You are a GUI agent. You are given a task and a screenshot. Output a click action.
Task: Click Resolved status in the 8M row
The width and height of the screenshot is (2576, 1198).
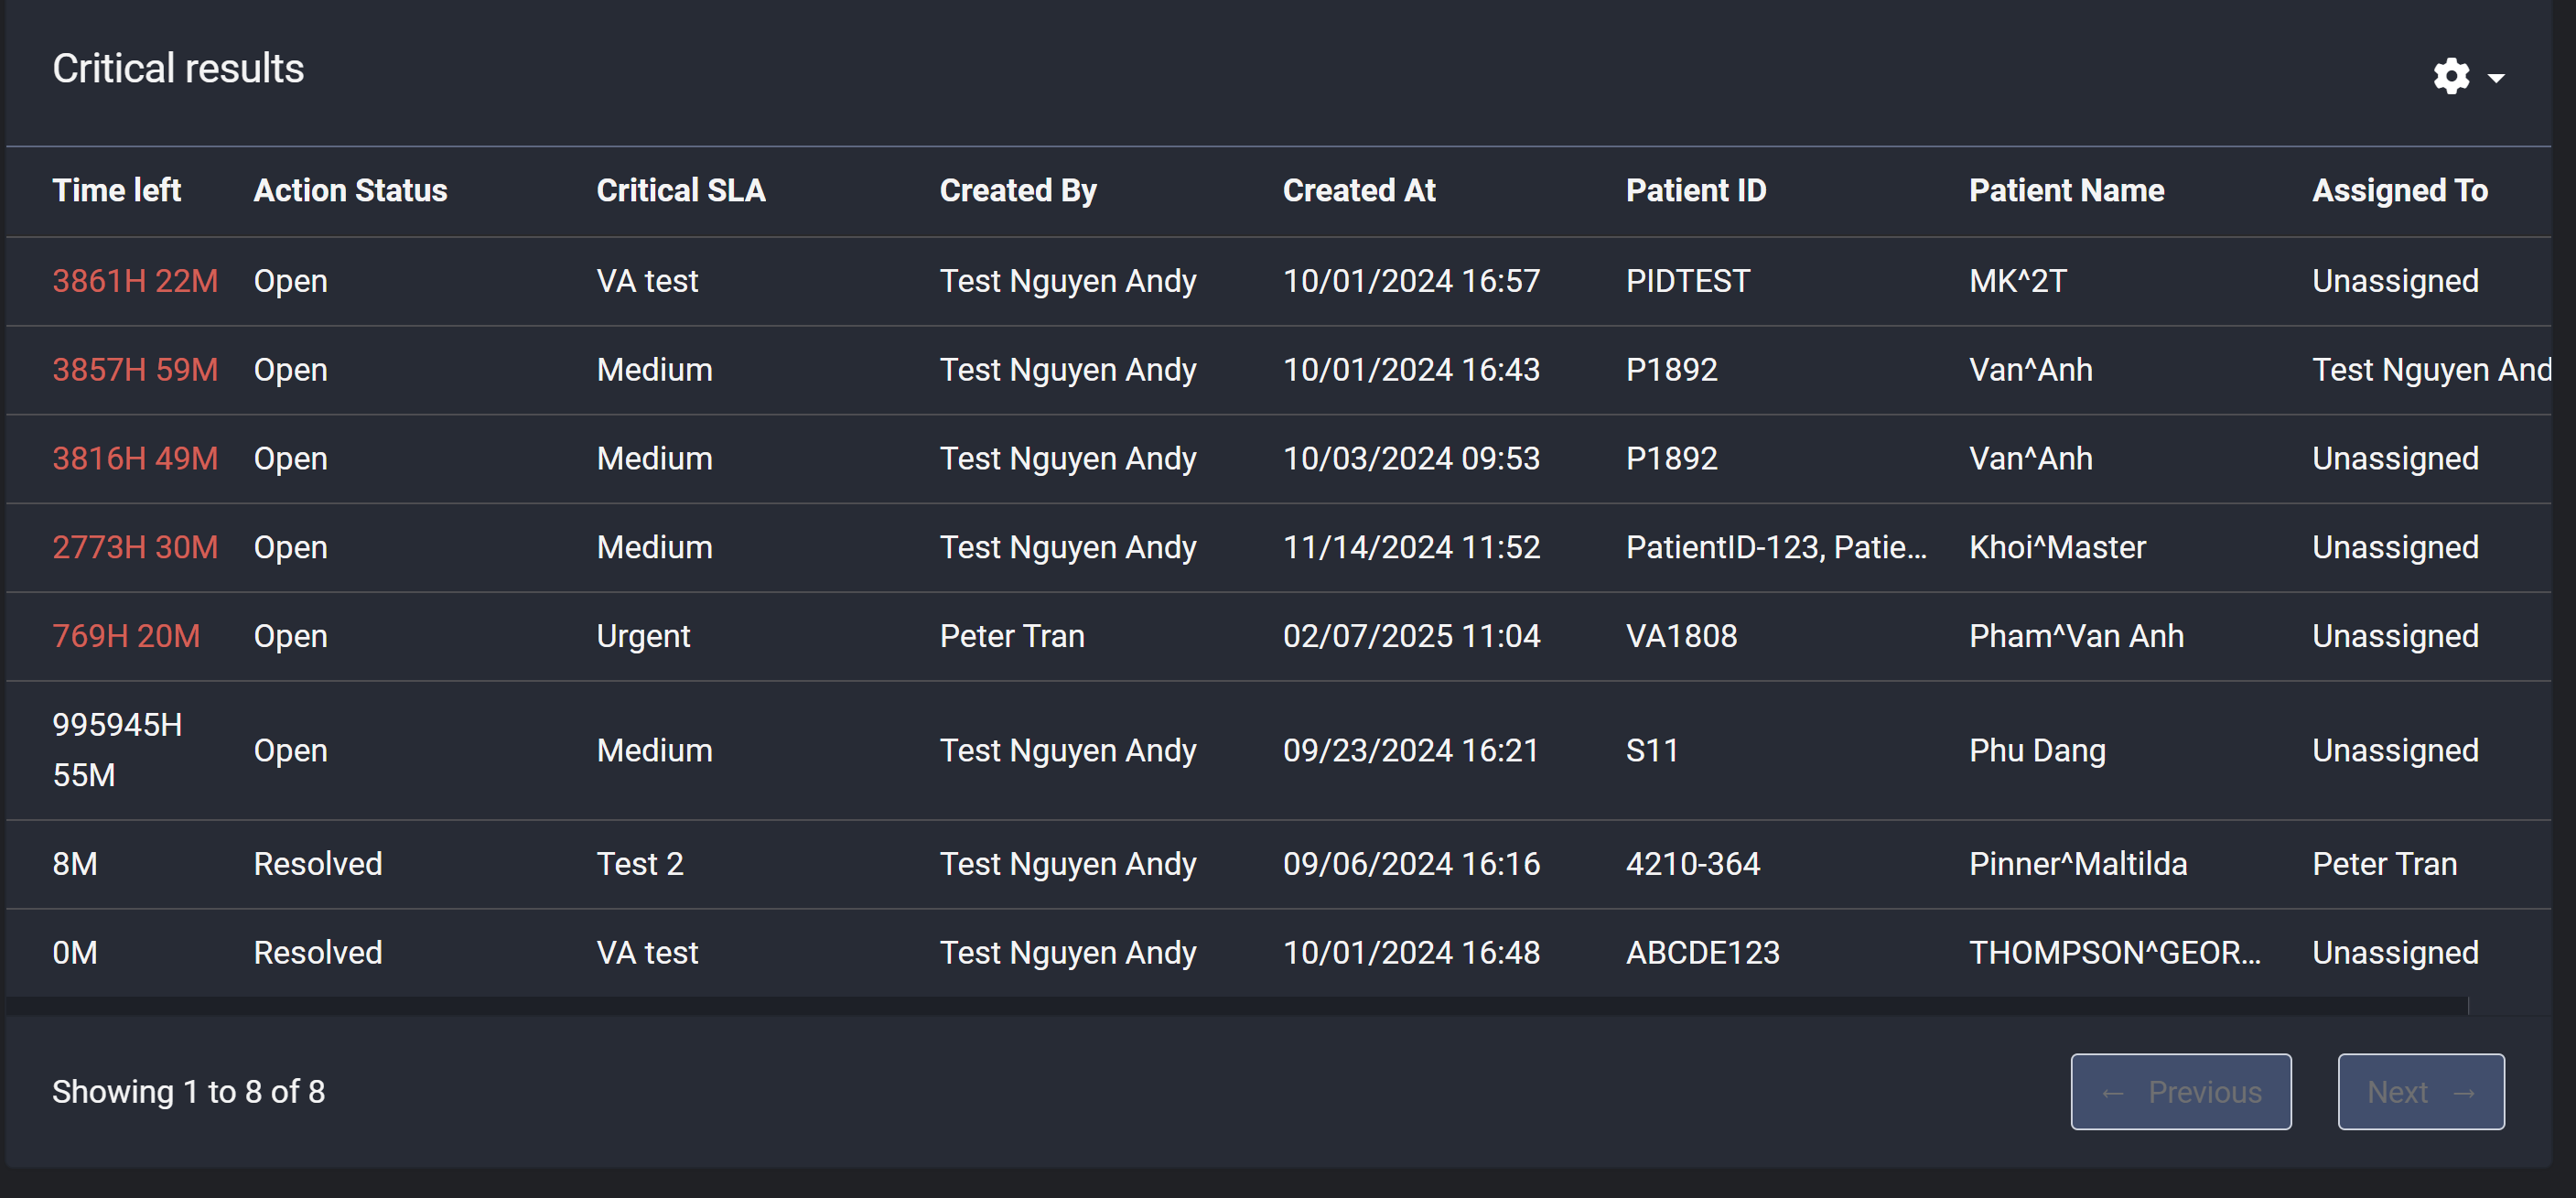(x=318, y=864)
